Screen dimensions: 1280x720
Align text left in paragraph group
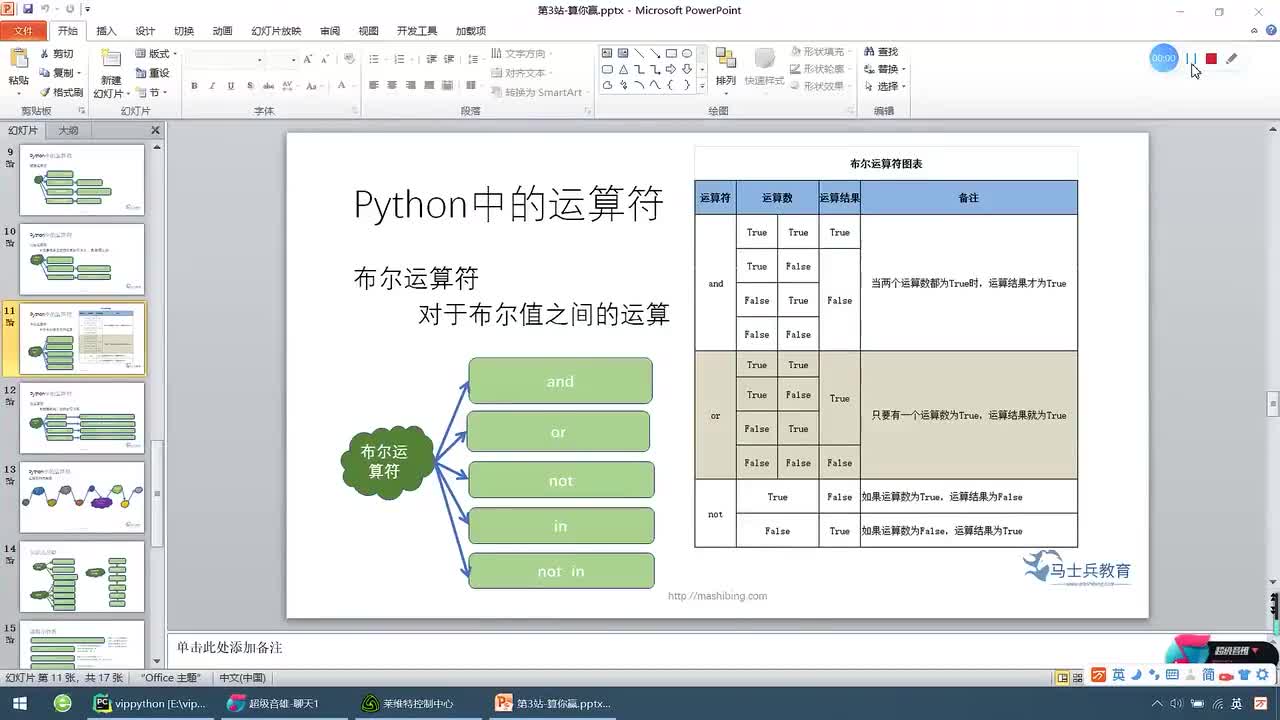[373, 86]
